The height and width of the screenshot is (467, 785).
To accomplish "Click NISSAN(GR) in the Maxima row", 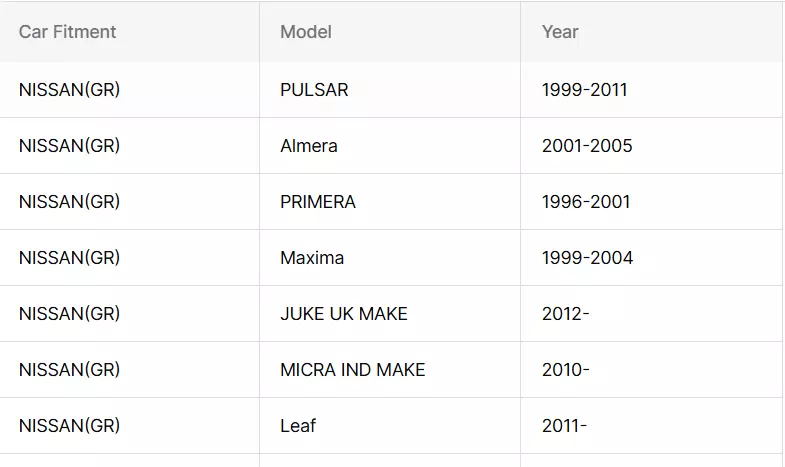I will point(70,258).
